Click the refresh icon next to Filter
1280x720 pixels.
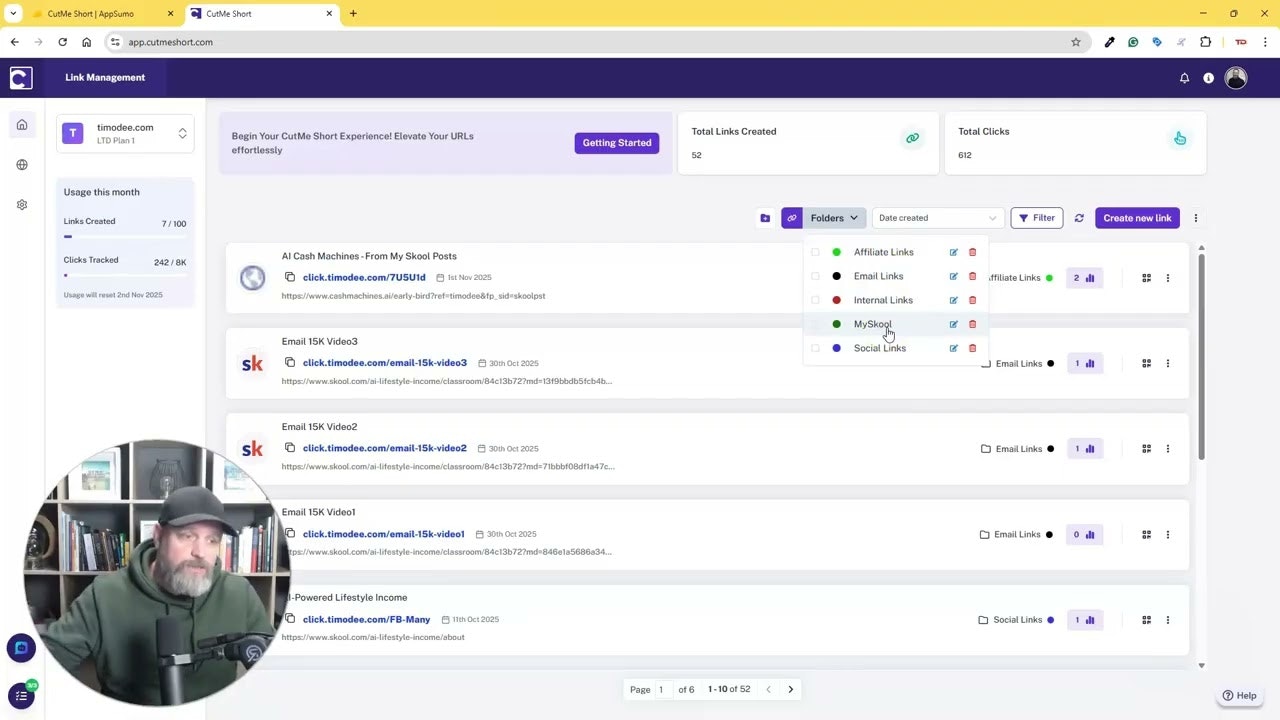point(1079,218)
